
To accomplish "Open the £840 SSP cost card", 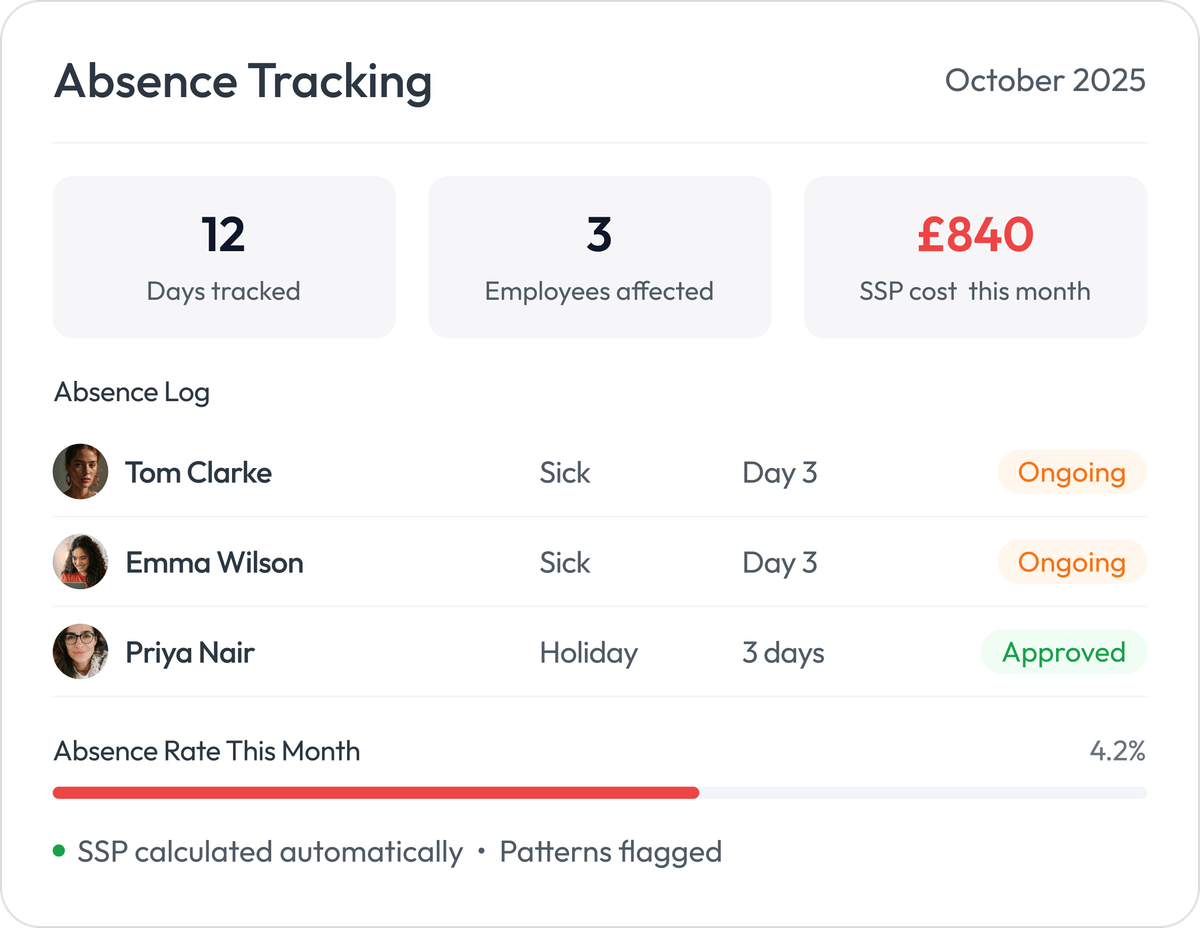I will (x=975, y=256).
